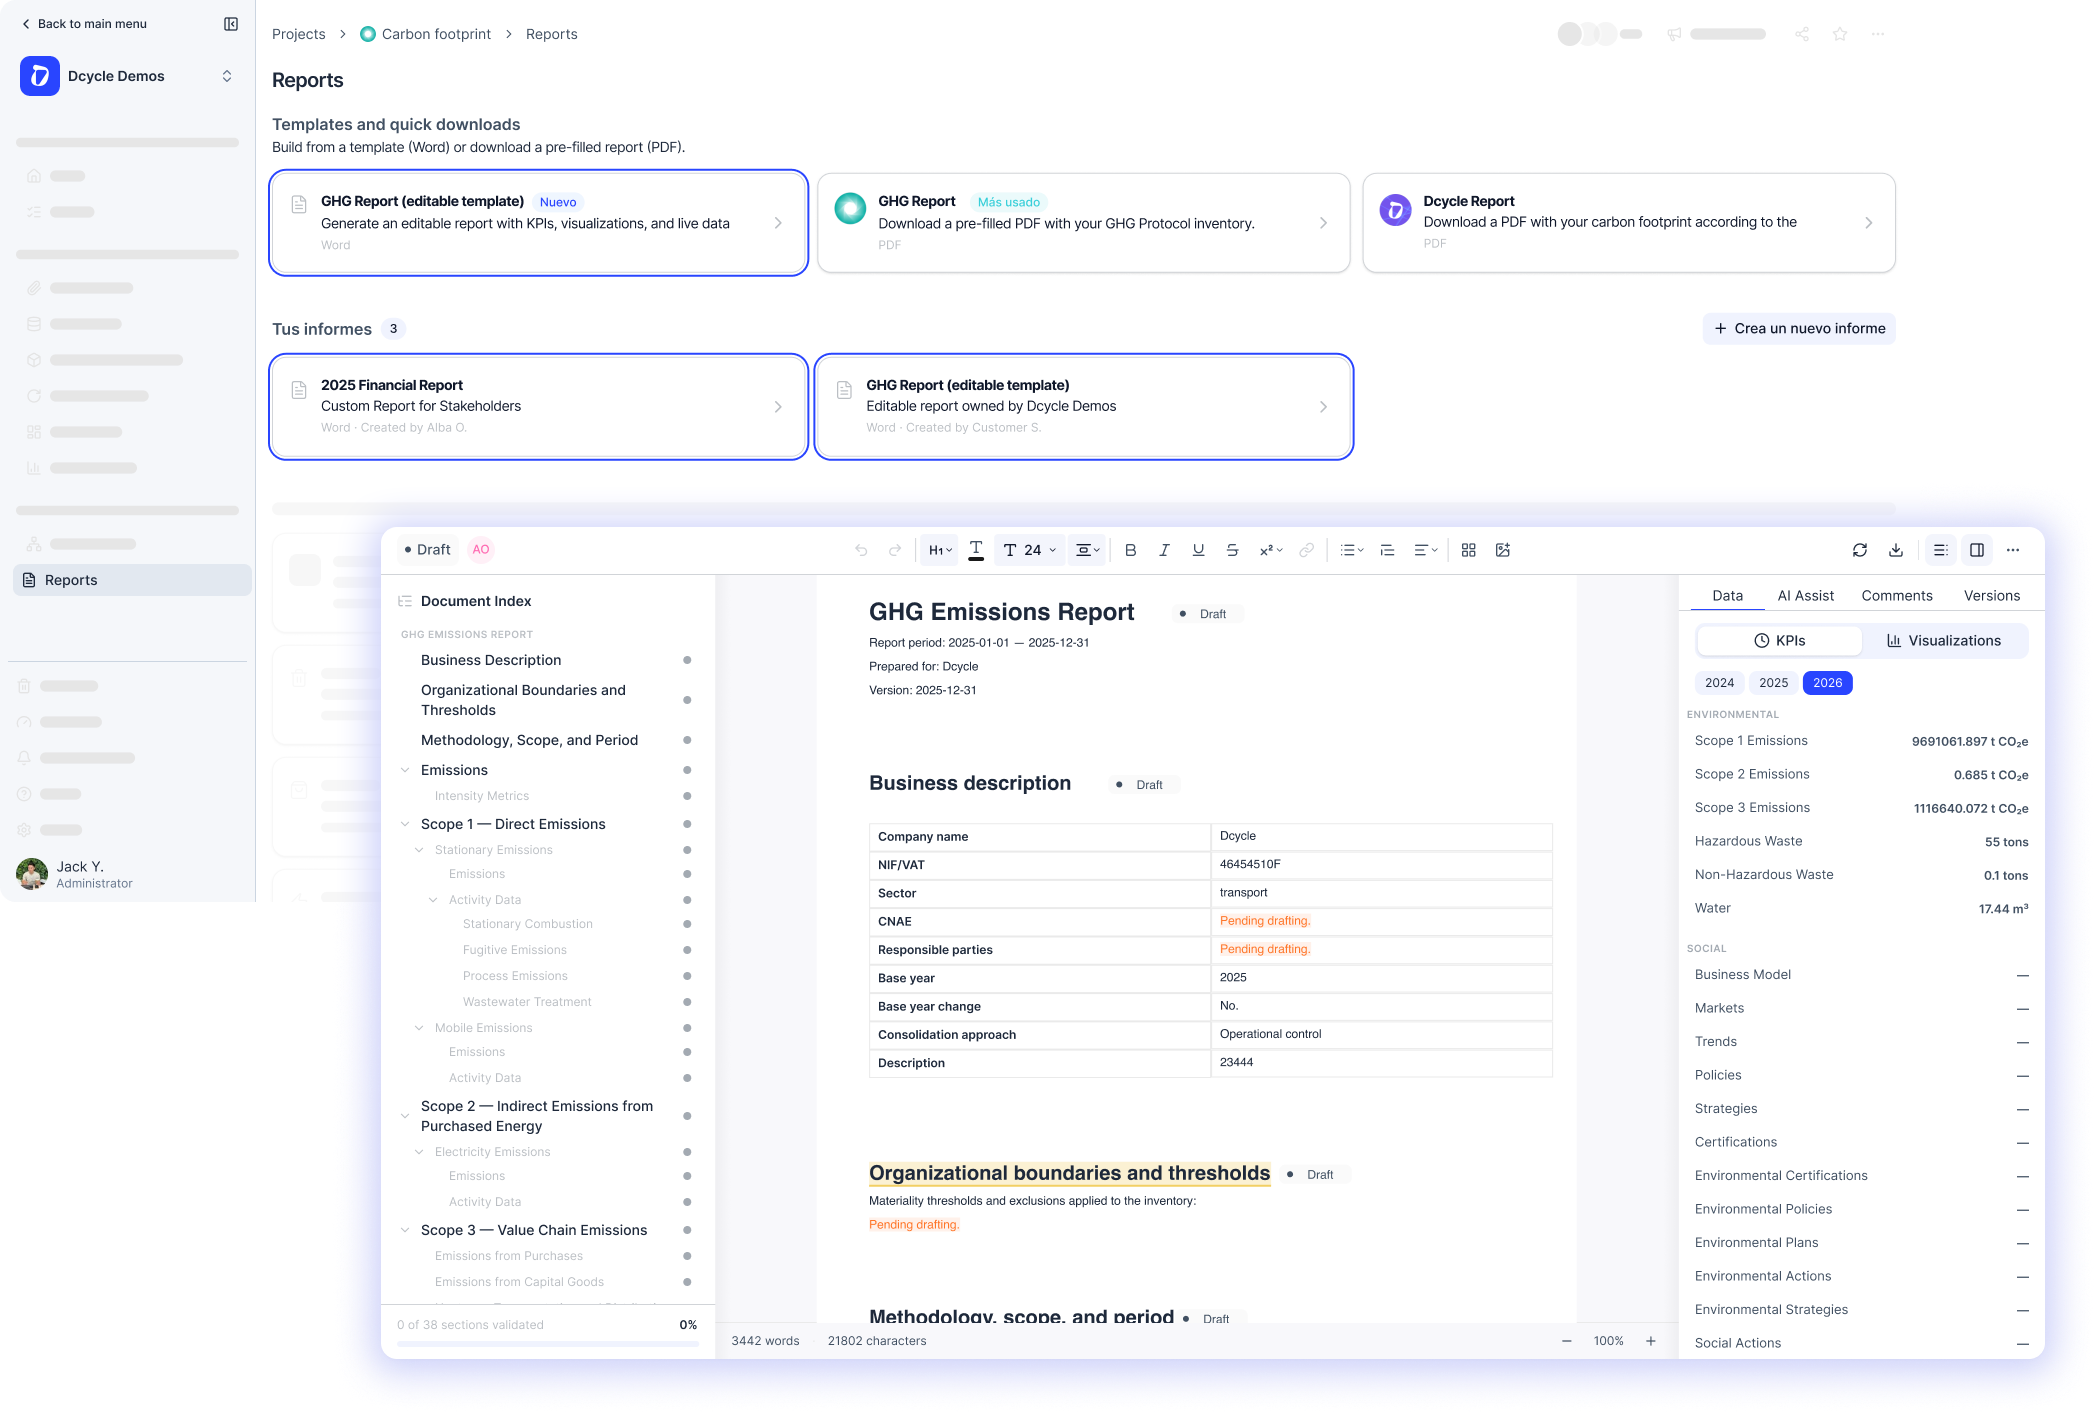Open the superscript options dropdown

(x=1270, y=550)
